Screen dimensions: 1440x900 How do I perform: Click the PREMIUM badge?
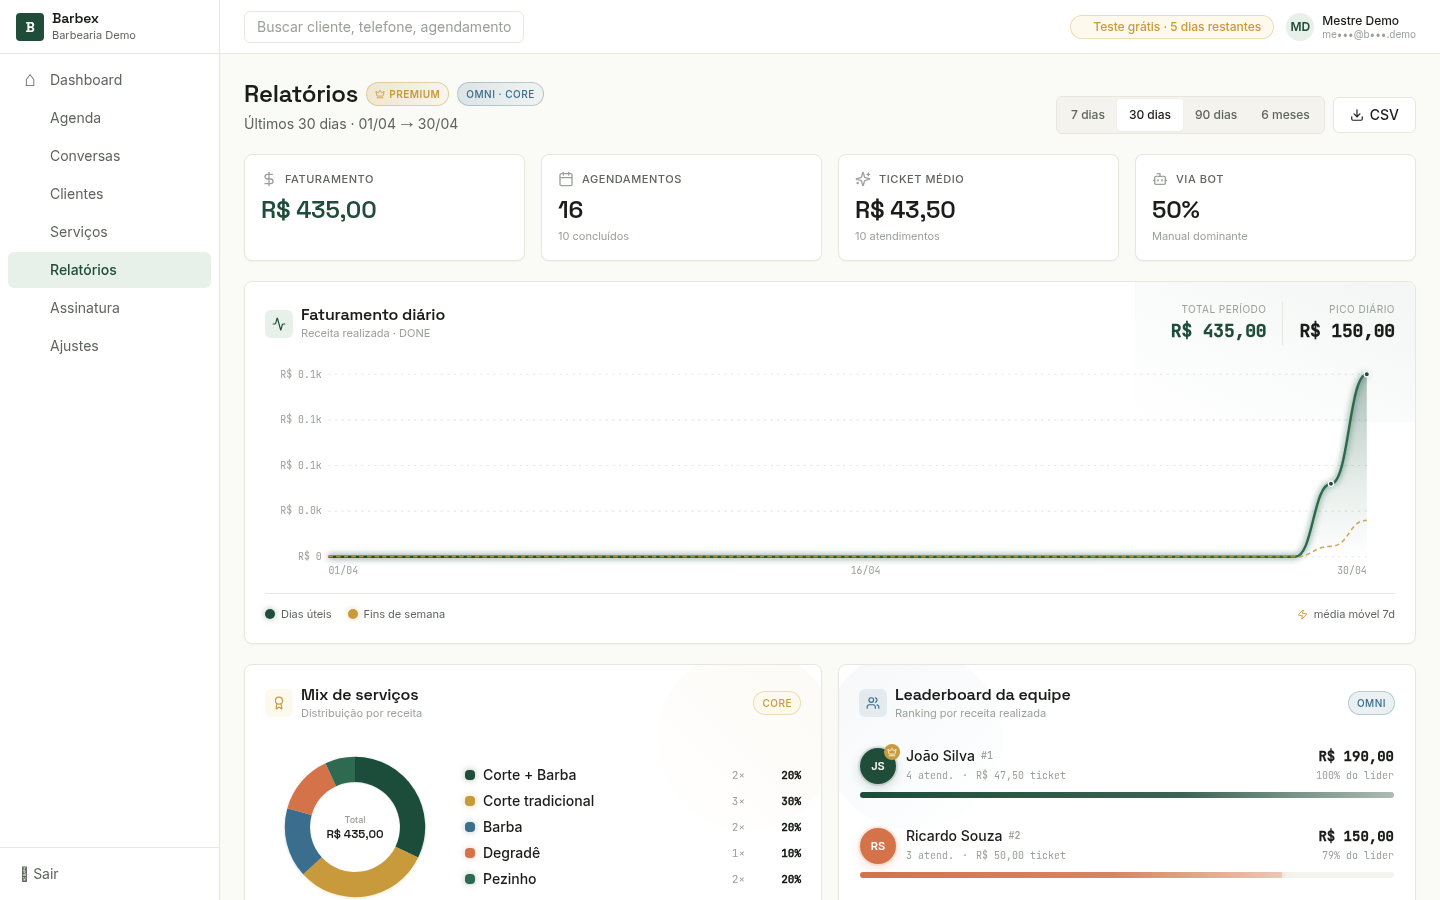(407, 94)
